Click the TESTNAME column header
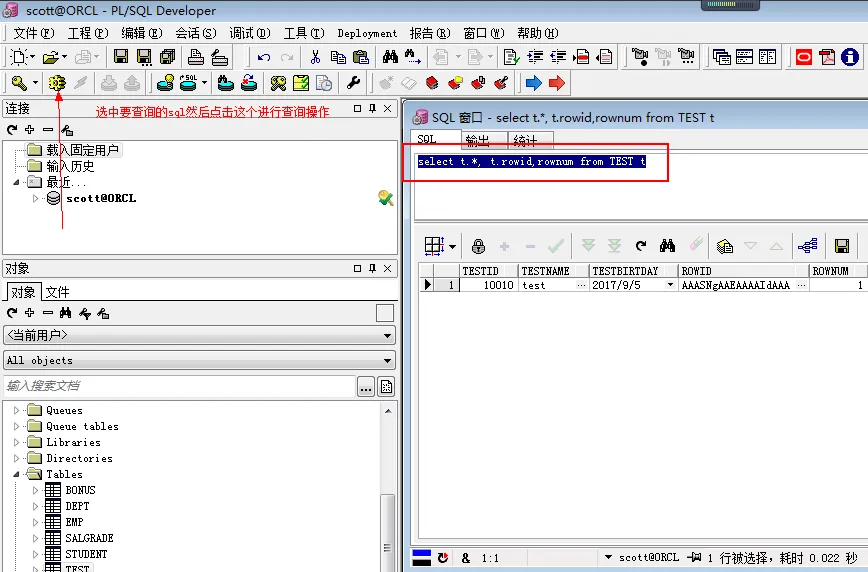The width and height of the screenshot is (868, 572). coord(545,271)
